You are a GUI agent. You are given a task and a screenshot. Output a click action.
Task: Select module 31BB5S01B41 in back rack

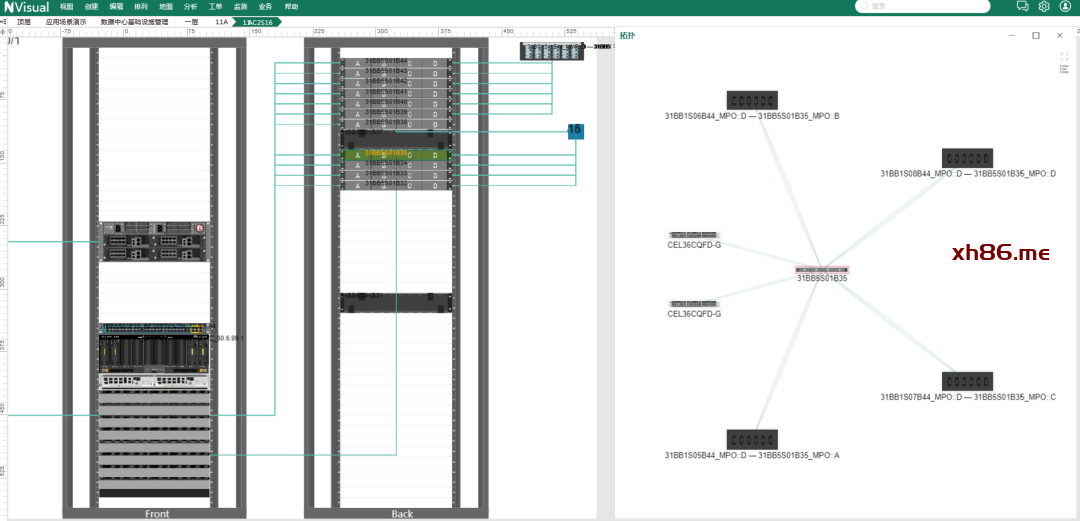(396, 94)
